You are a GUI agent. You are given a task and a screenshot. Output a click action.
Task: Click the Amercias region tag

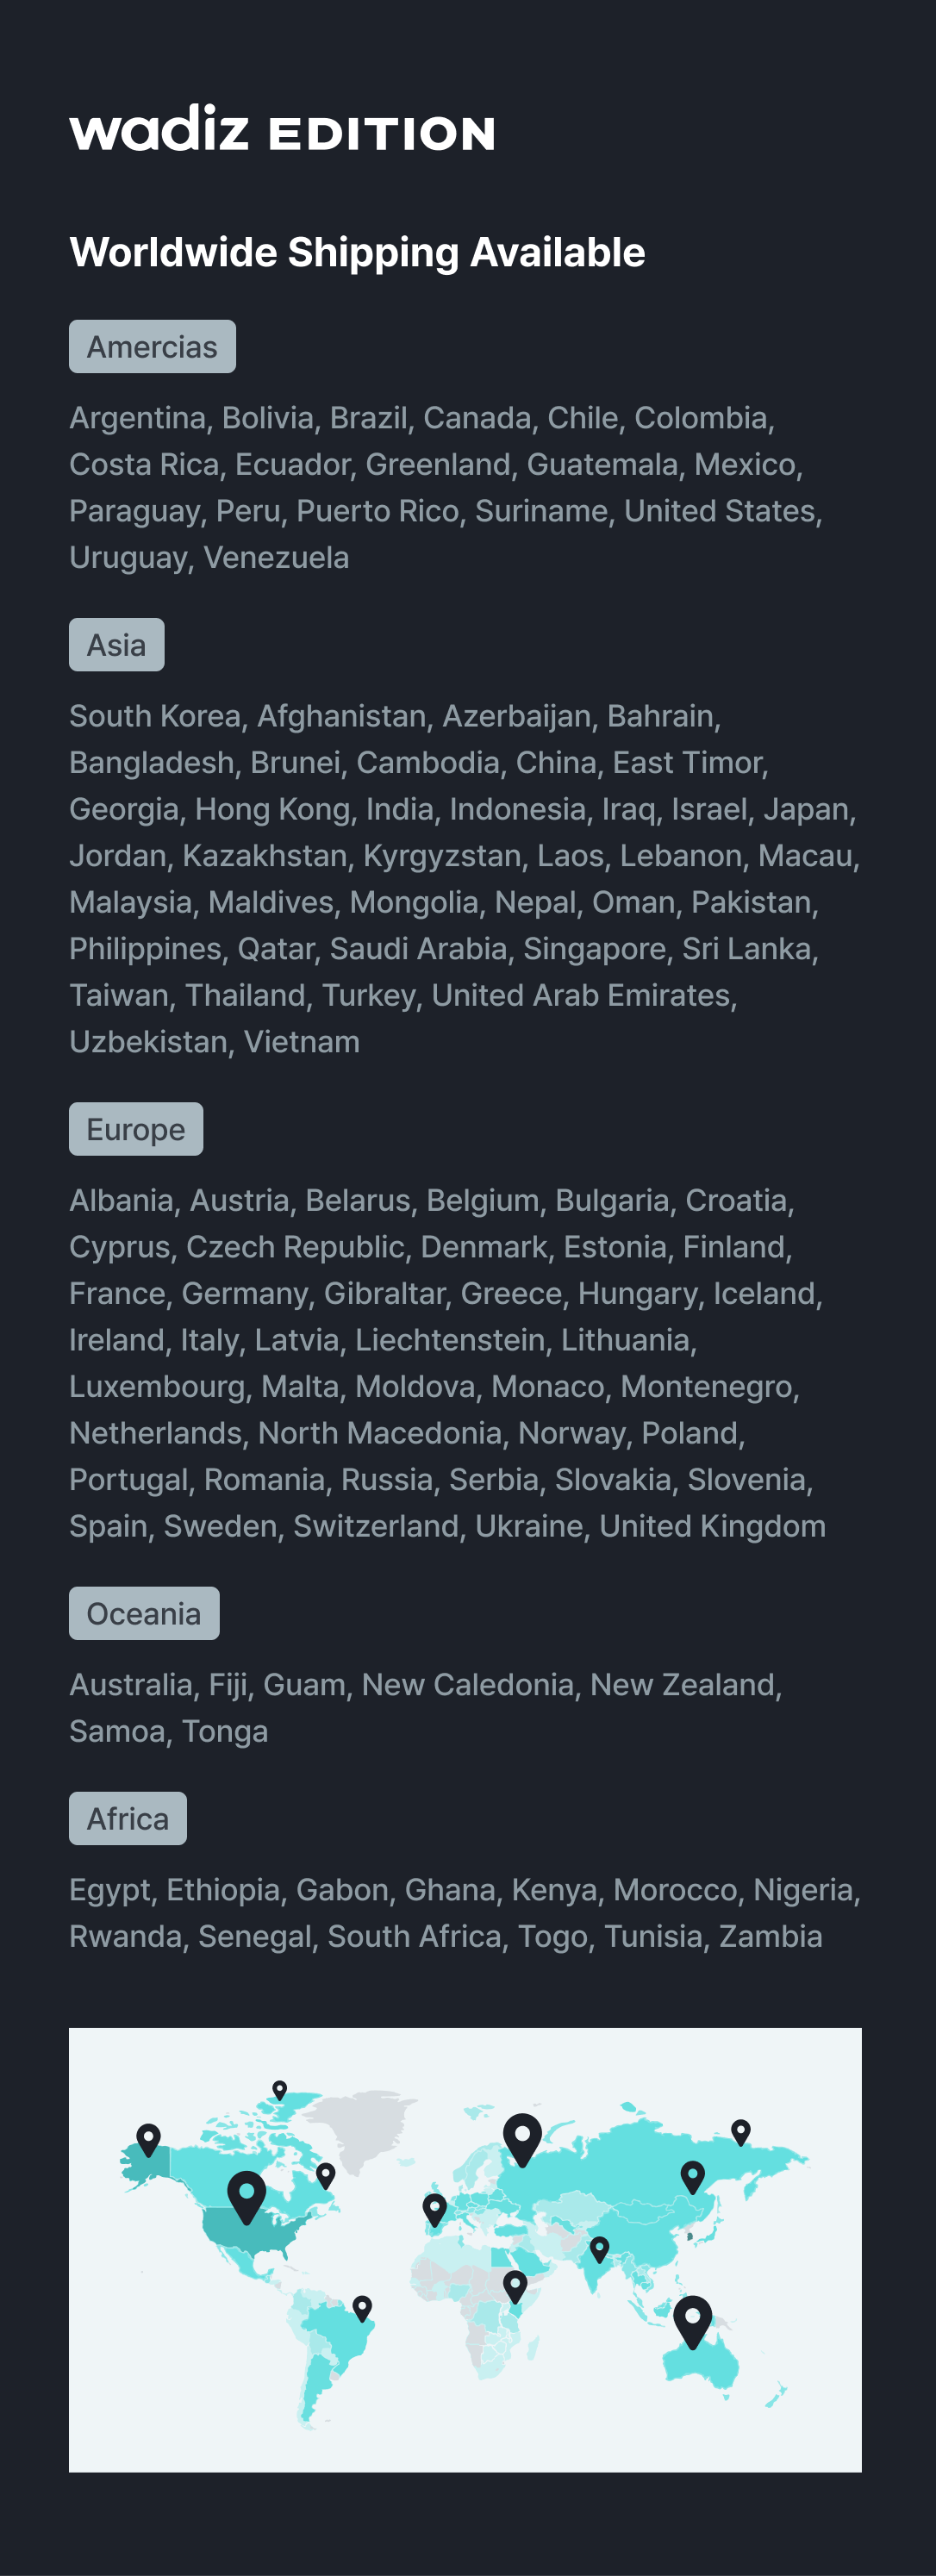(152, 347)
